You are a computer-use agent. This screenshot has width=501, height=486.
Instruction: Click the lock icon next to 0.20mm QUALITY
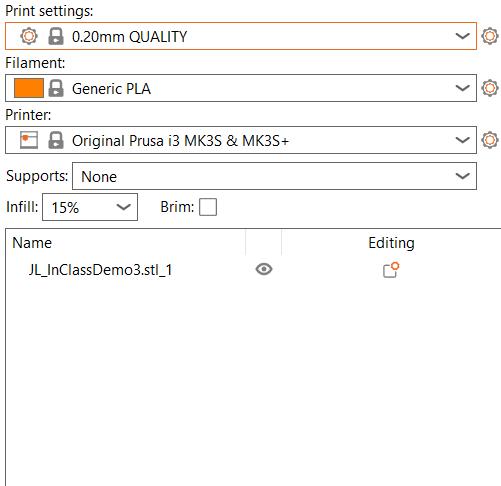[56, 36]
